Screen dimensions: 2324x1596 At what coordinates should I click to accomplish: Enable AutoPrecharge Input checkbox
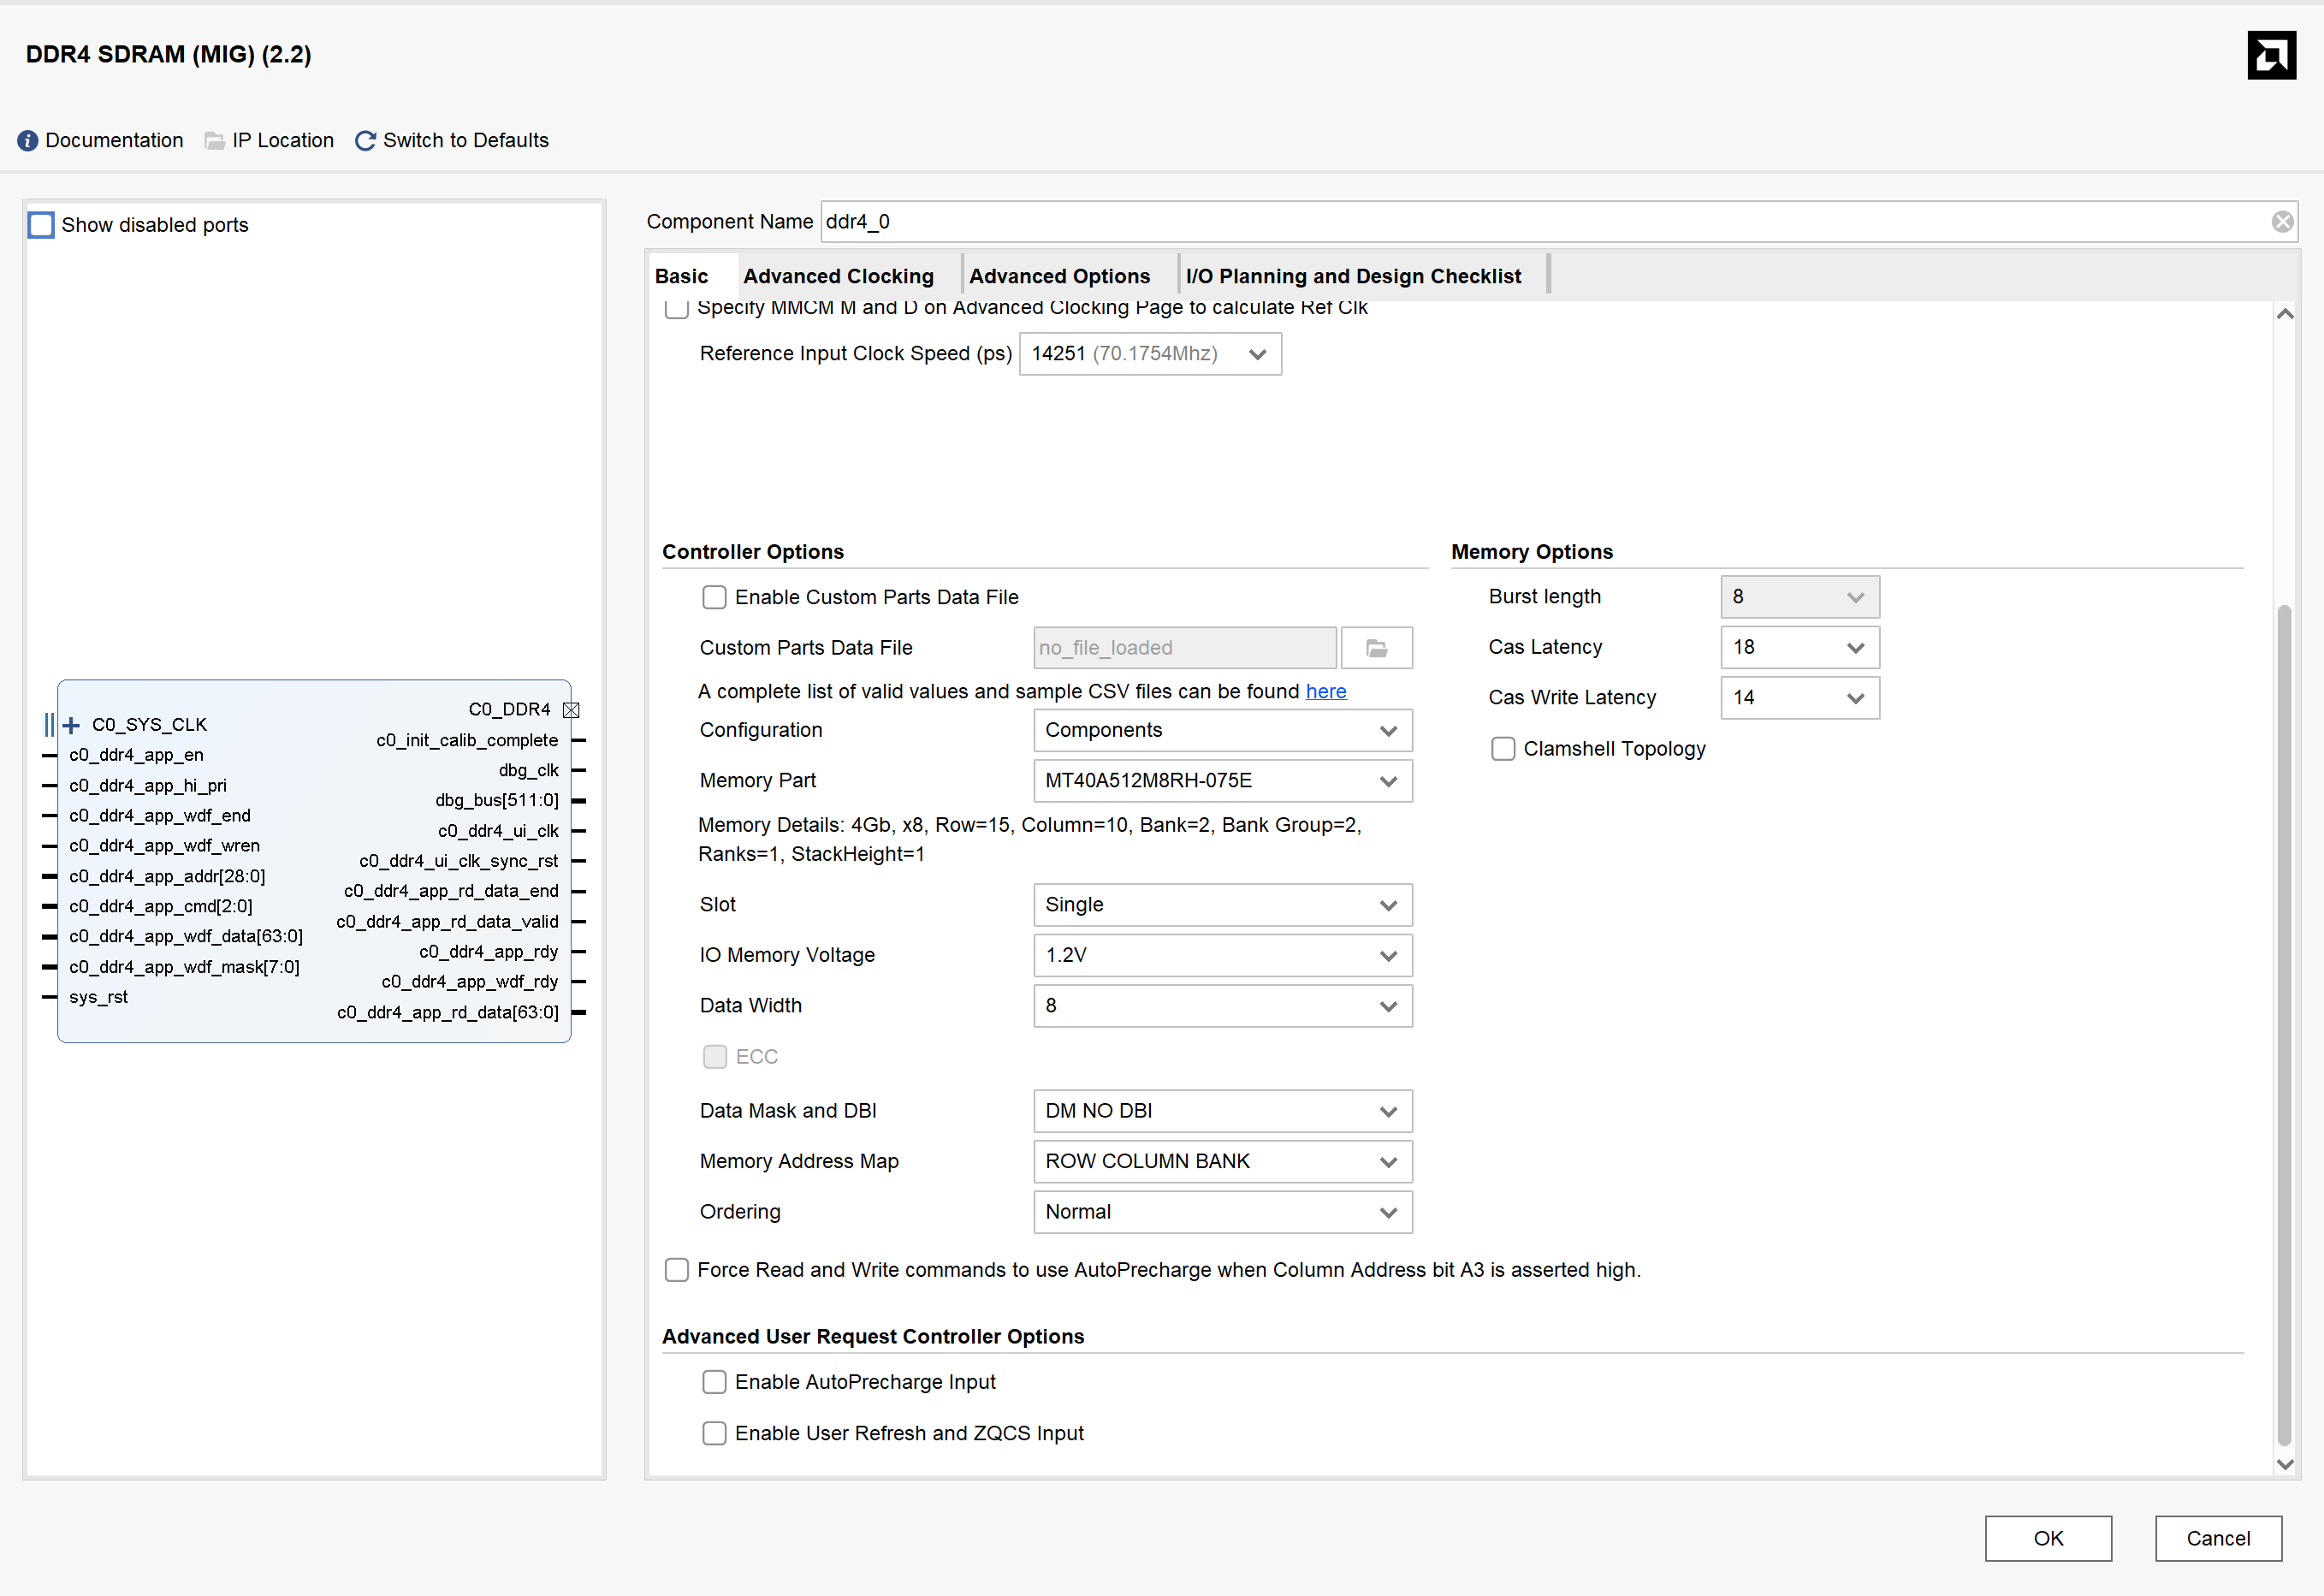(714, 1382)
